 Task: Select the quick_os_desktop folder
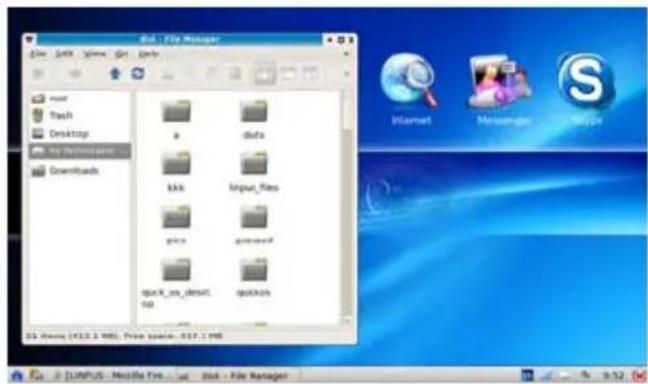[x=176, y=282]
